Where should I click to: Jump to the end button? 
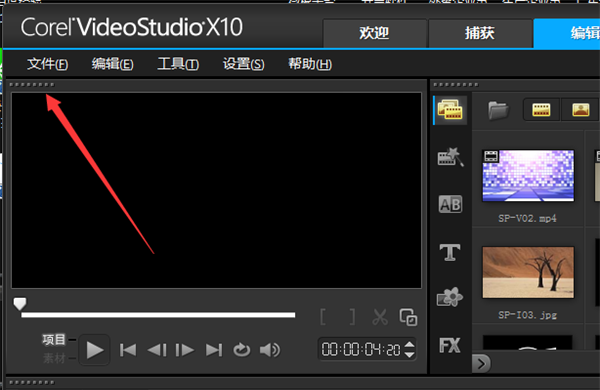coord(214,350)
